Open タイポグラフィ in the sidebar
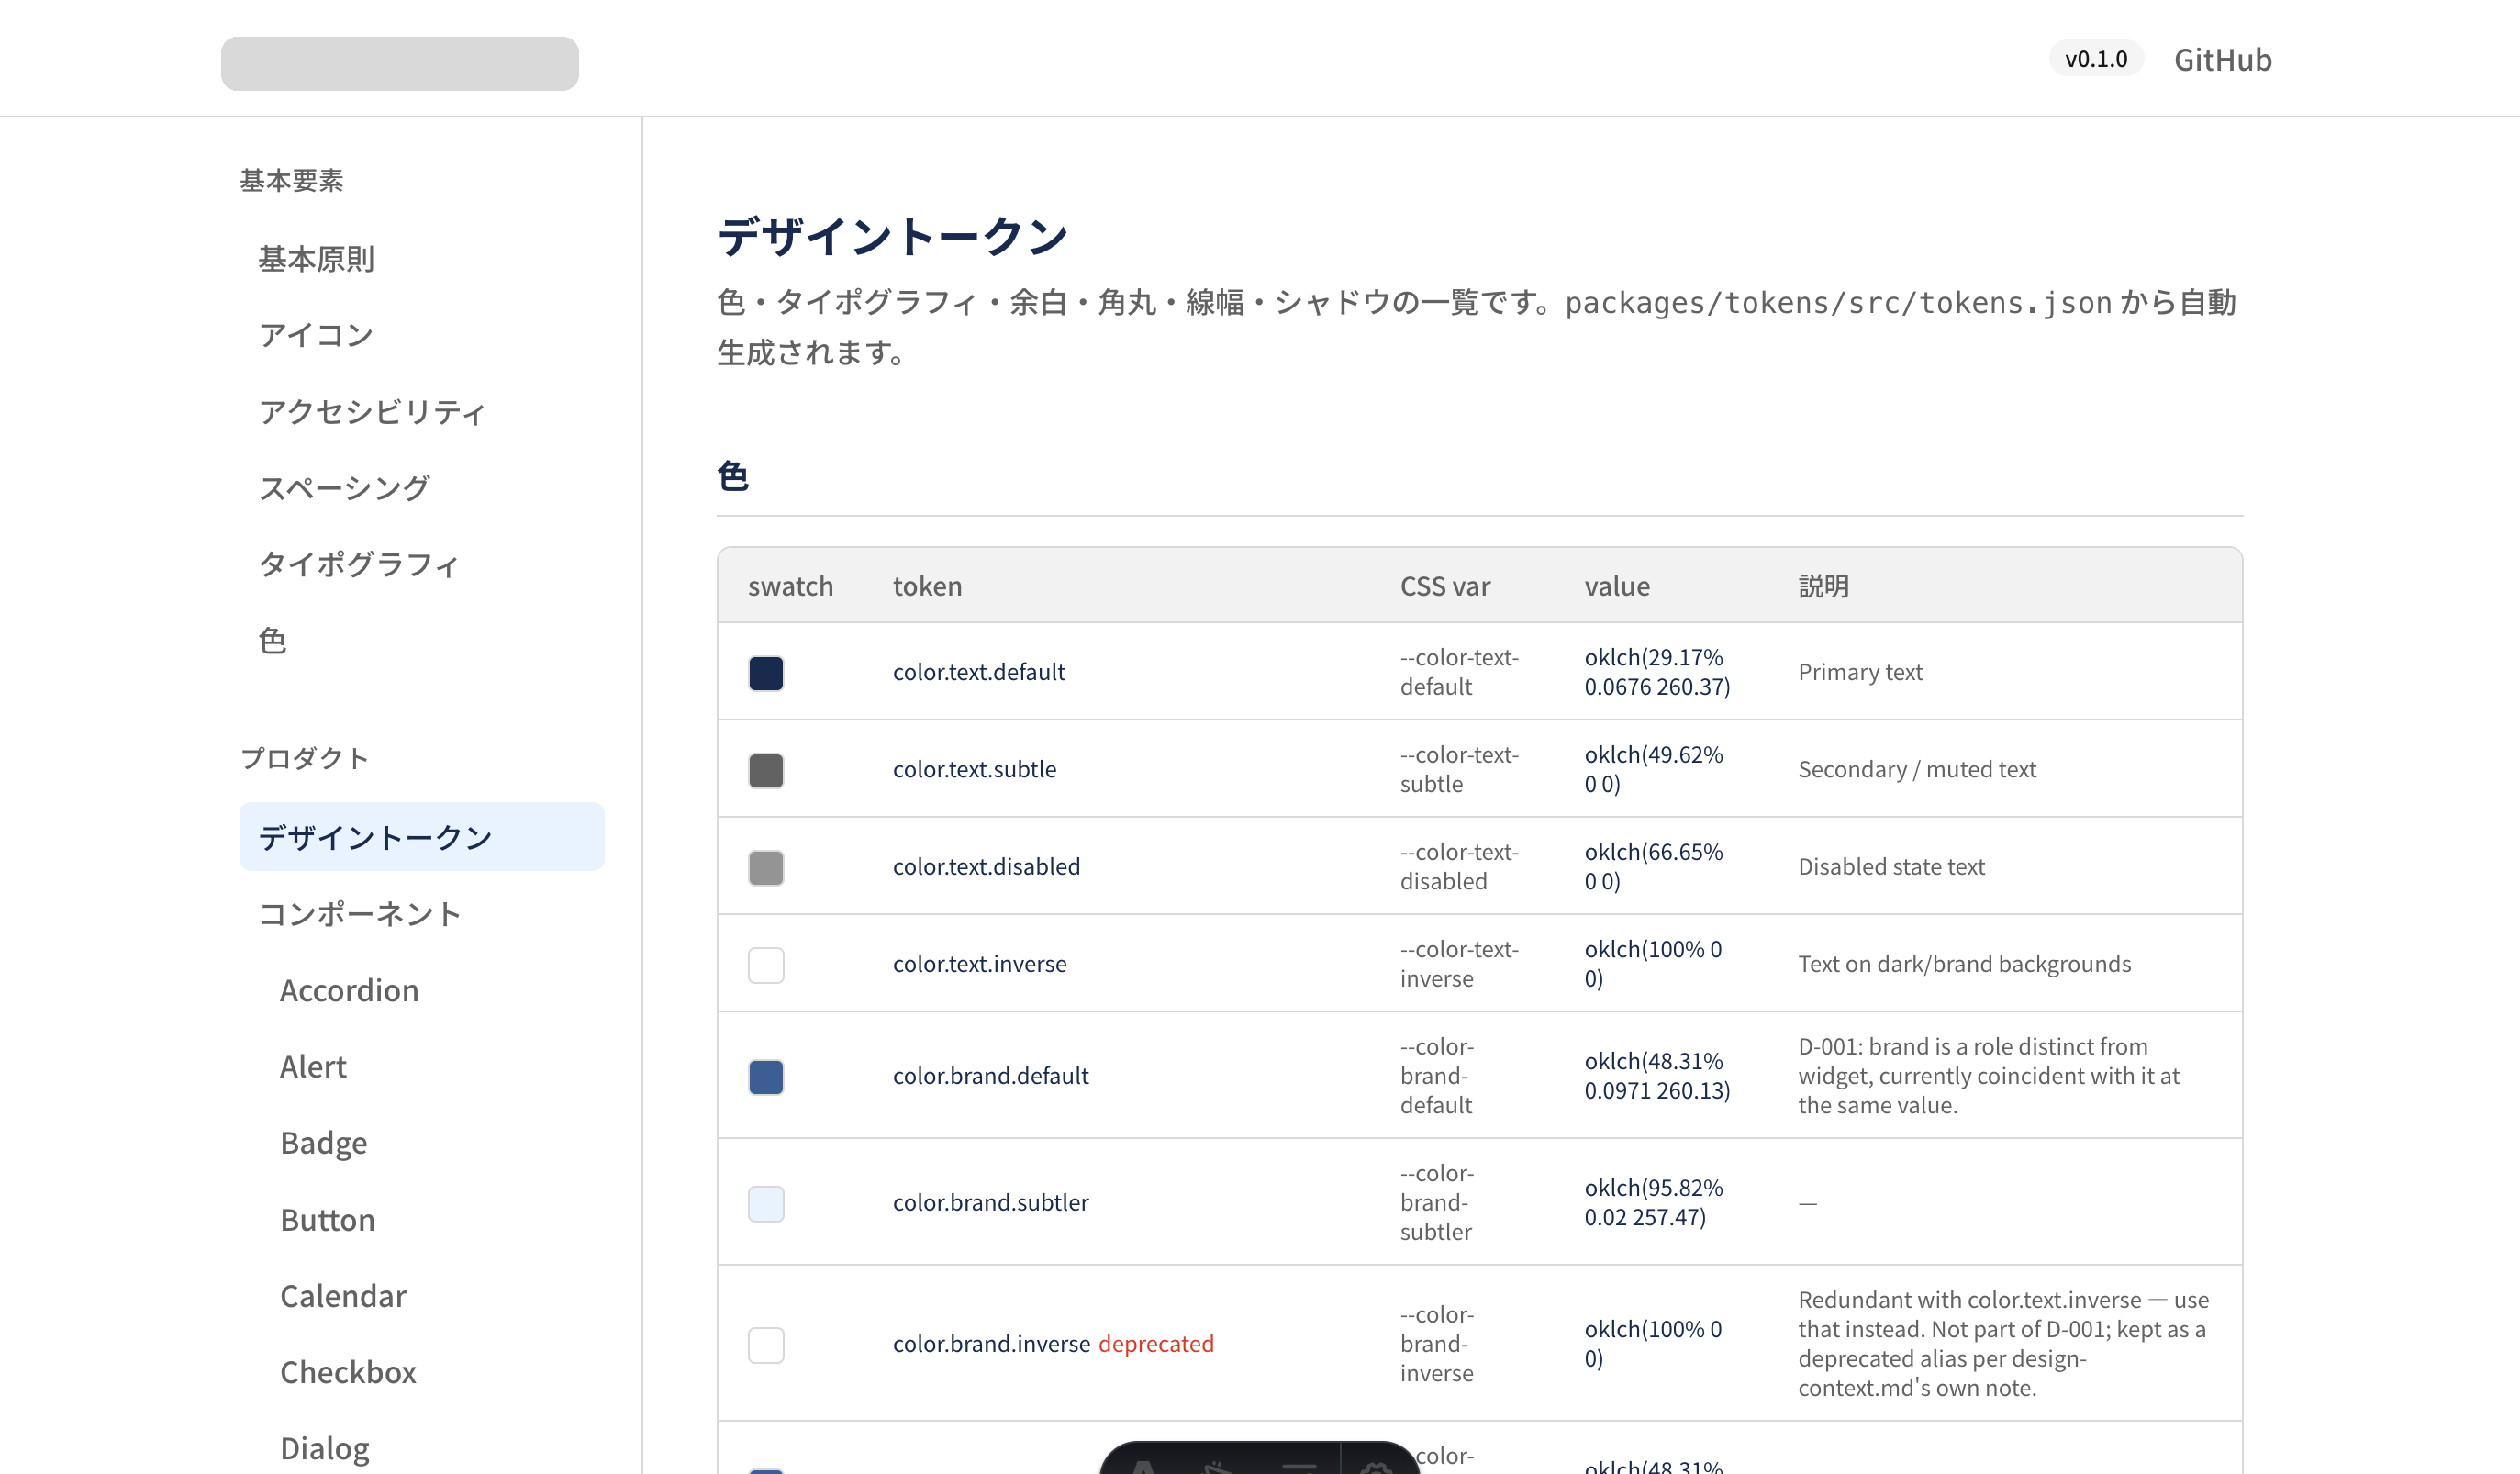The image size is (2520, 1474). click(359, 564)
